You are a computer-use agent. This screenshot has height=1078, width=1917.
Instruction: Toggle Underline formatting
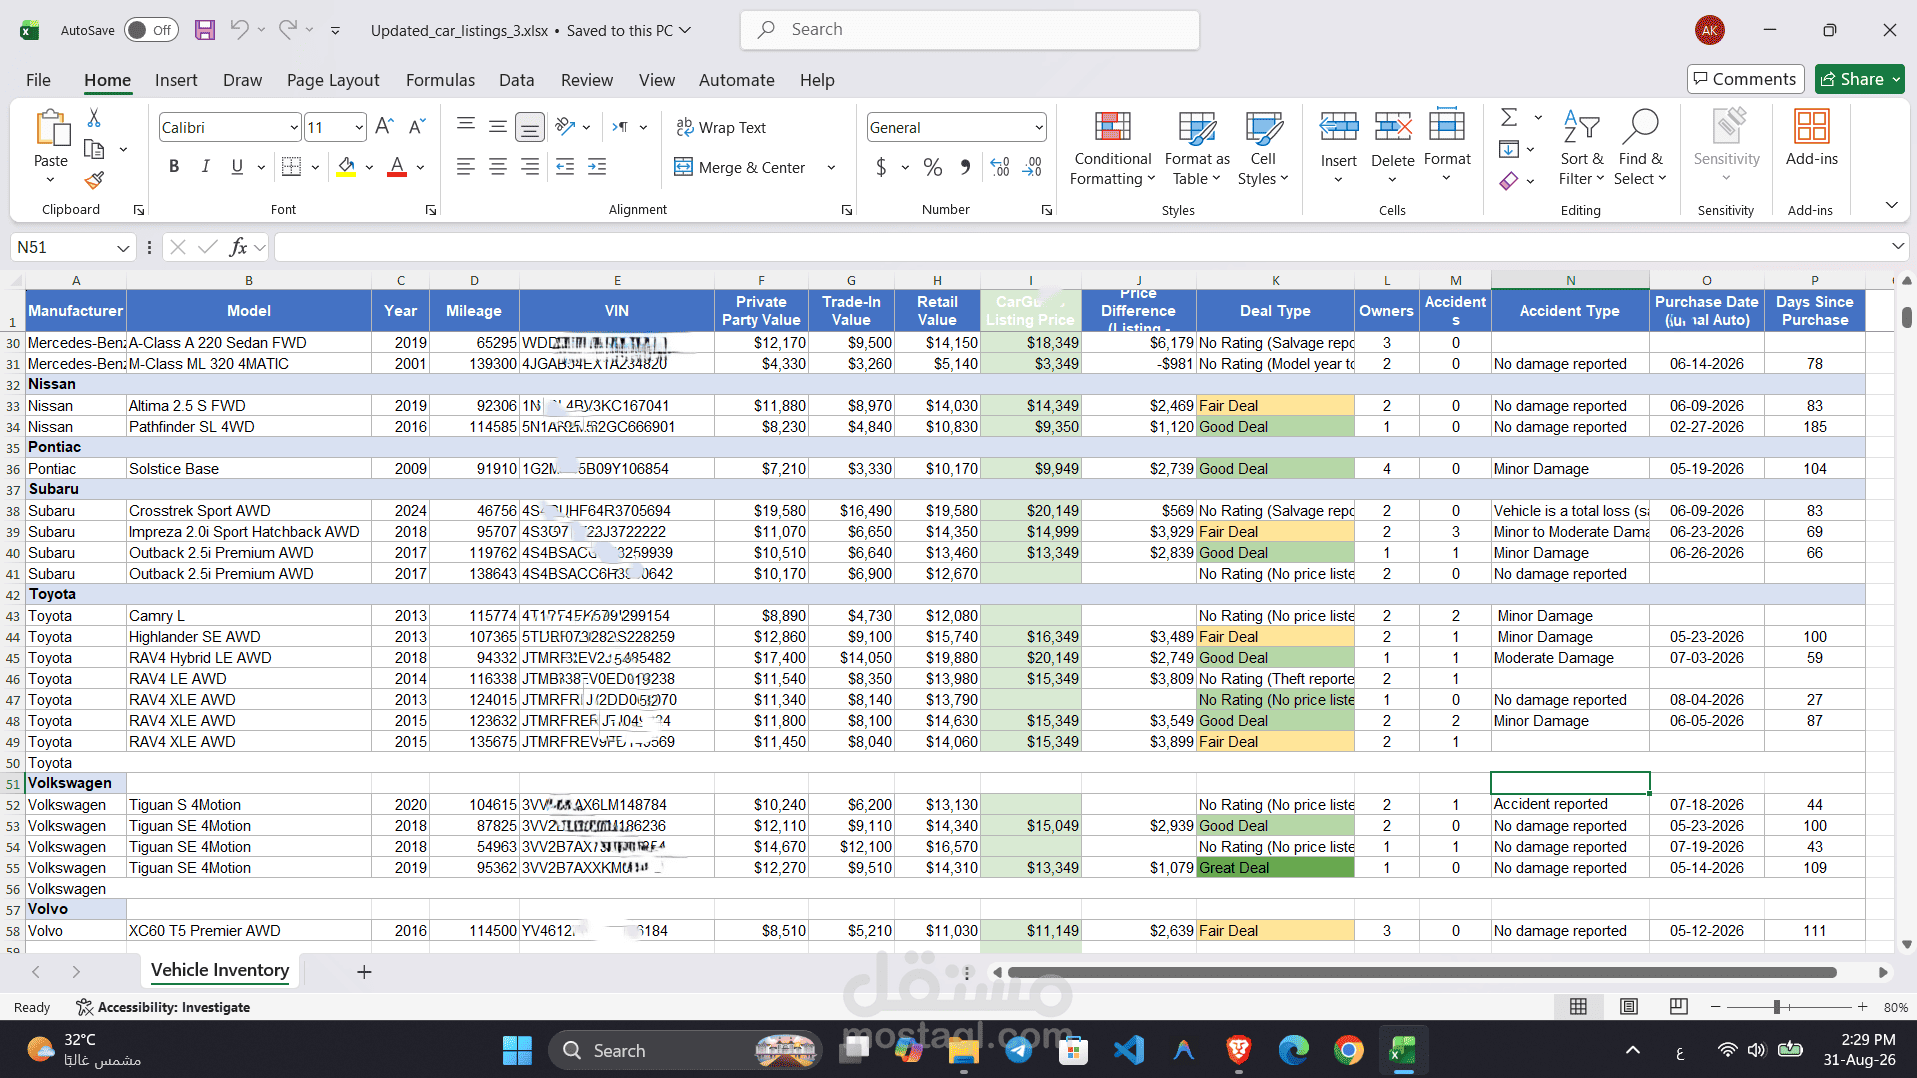click(237, 167)
